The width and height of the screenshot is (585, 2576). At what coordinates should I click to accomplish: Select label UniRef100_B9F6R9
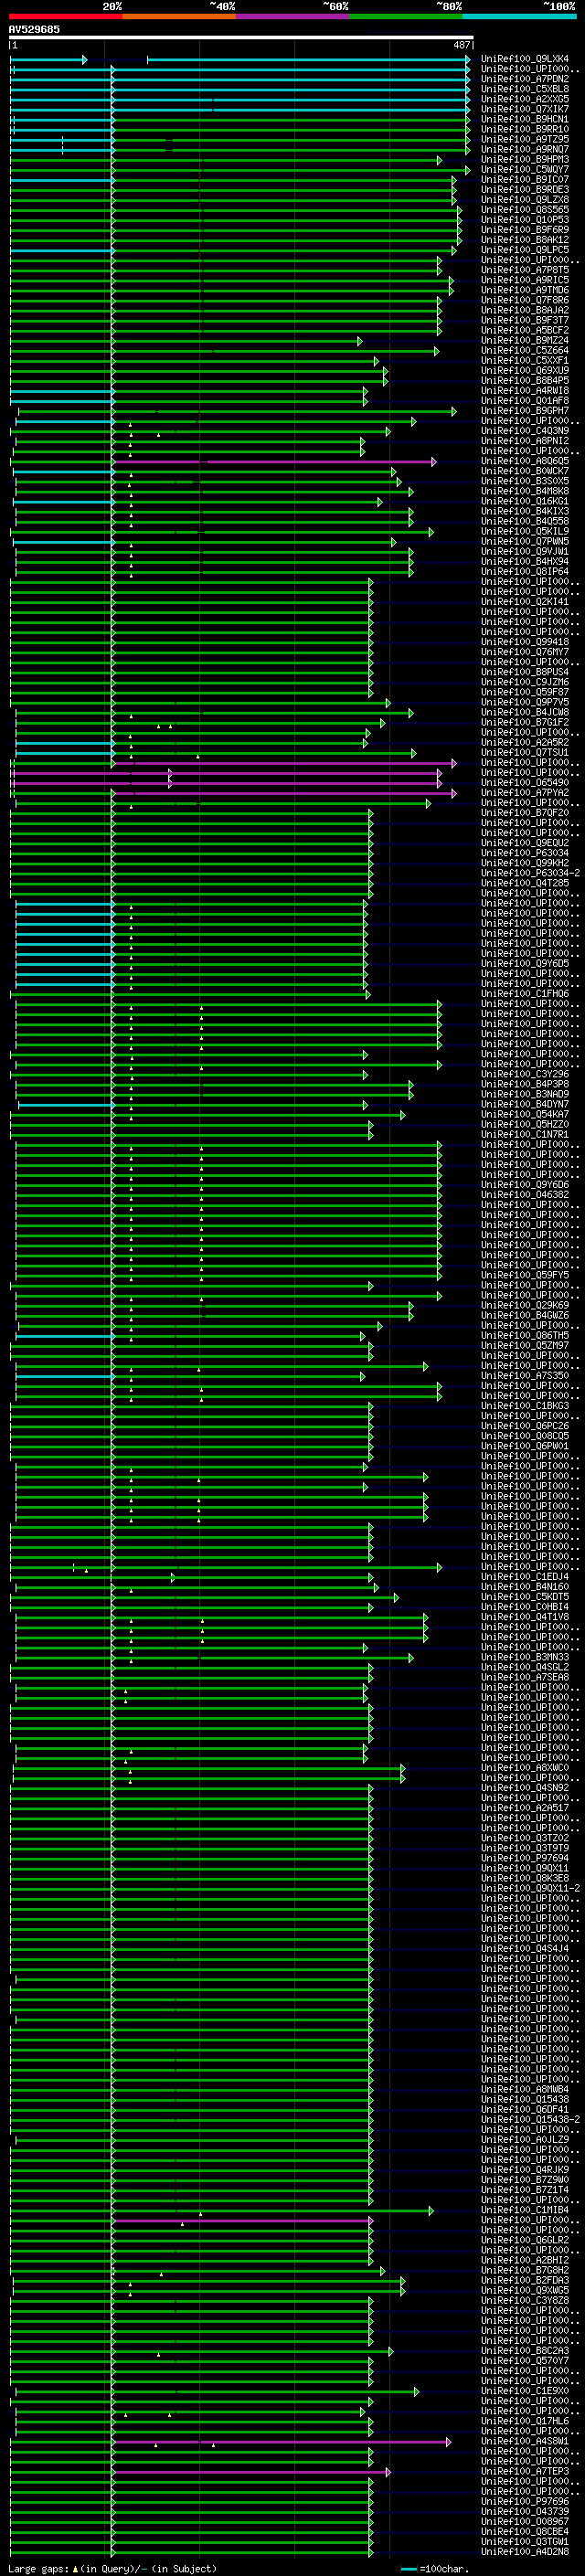[525, 230]
